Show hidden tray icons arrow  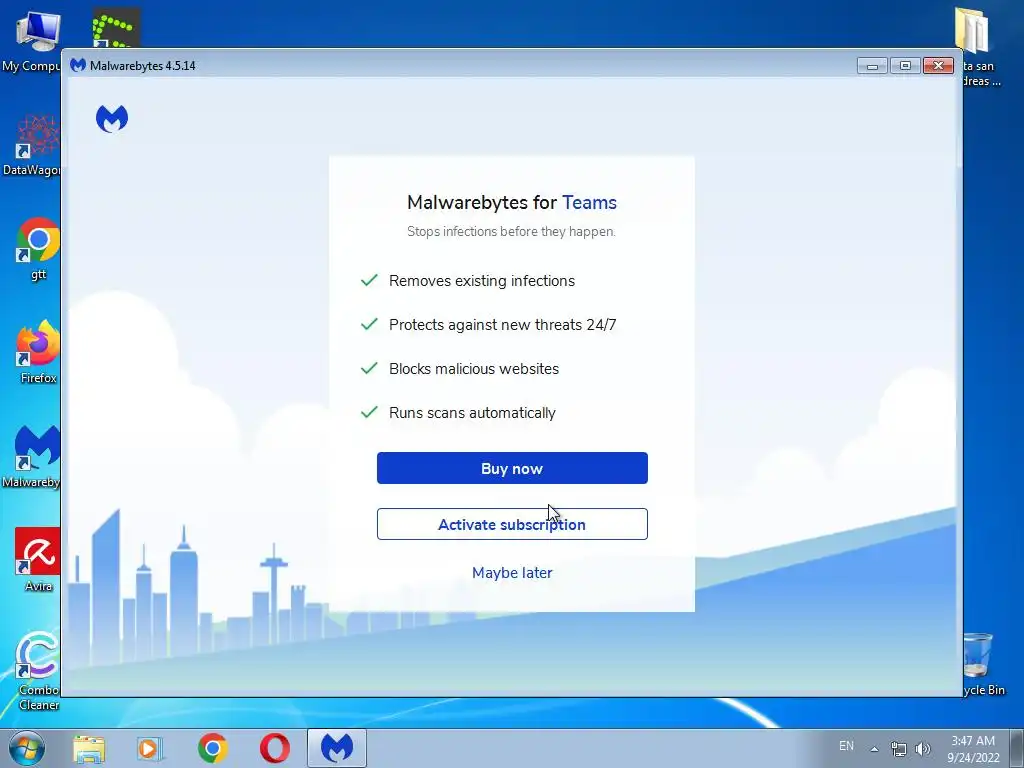click(x=874, y=749)
